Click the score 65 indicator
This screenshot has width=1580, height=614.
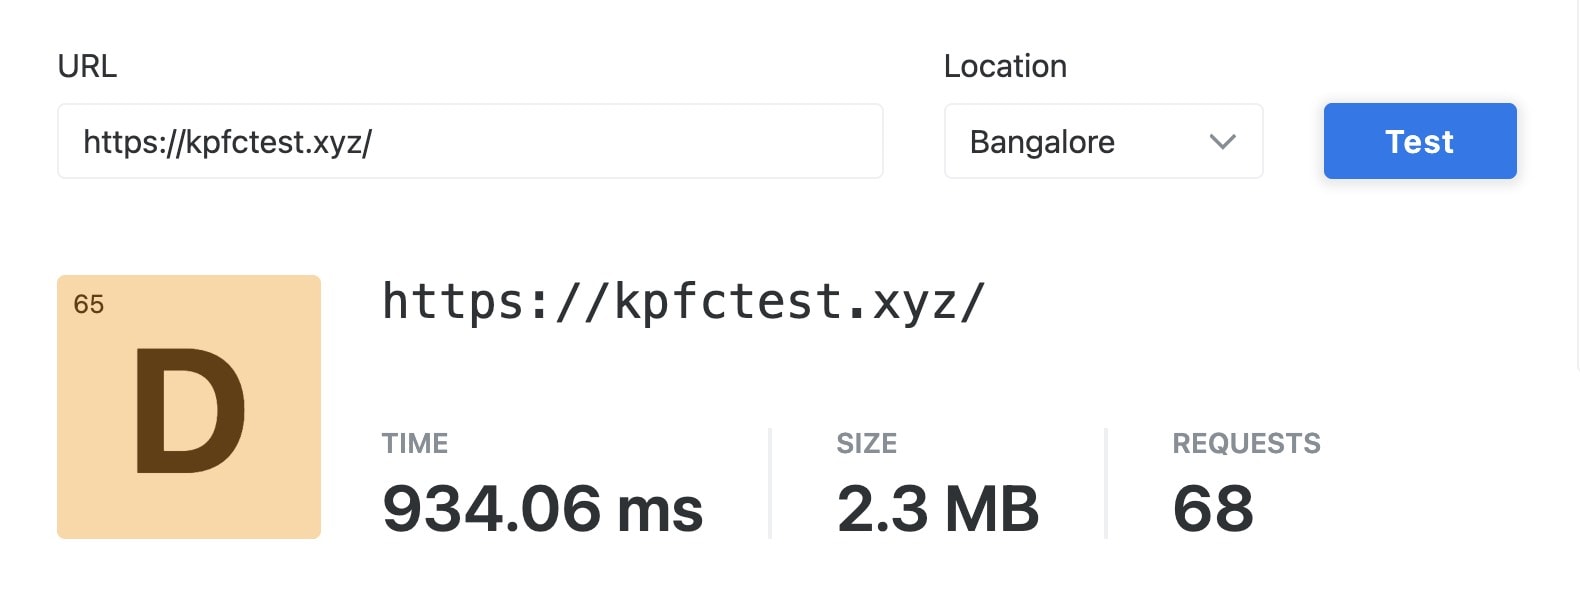pyautogui.click(x=88, y=303)
